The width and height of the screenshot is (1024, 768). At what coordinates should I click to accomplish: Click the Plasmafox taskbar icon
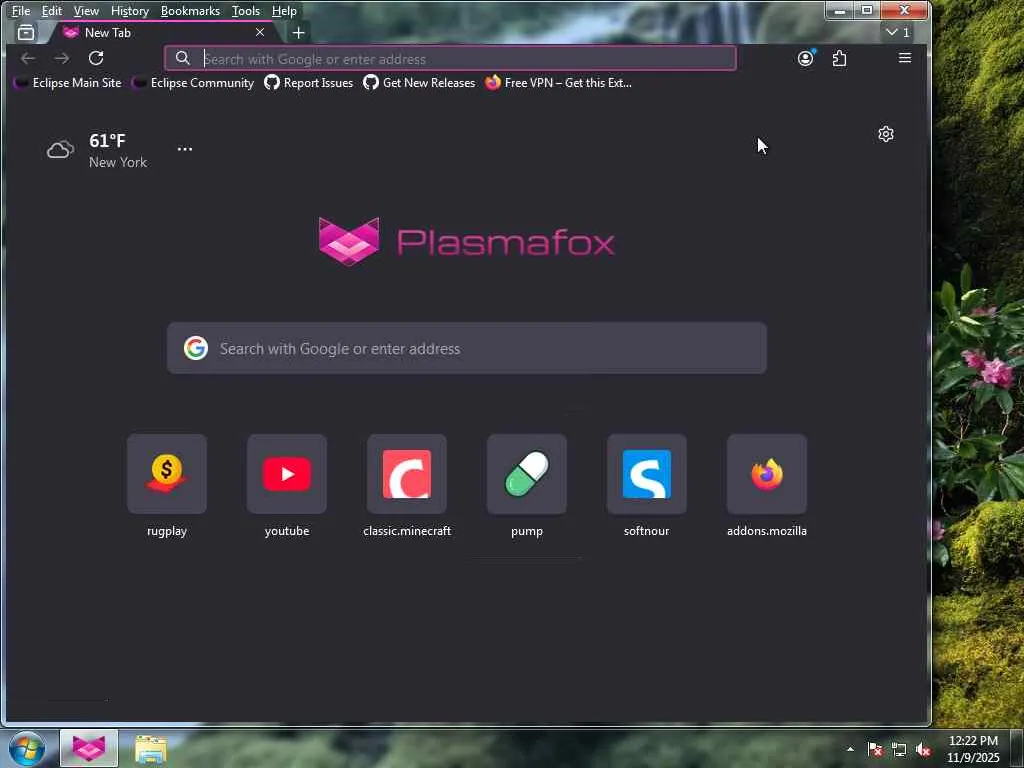(89, 748)
